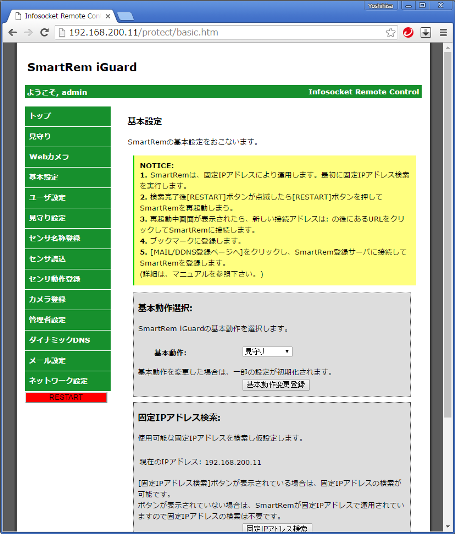Click the address bar URL field
Image resolution: width=455 pixels, height=534 pixels.
[221, 32]
